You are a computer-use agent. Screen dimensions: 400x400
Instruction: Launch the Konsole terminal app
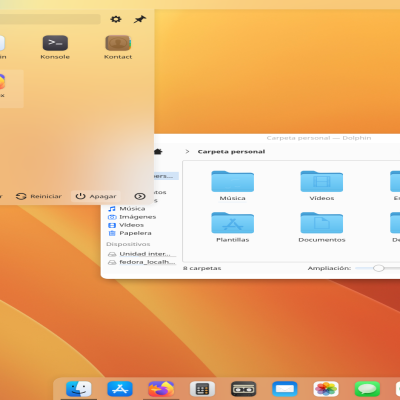coord(55,47)
